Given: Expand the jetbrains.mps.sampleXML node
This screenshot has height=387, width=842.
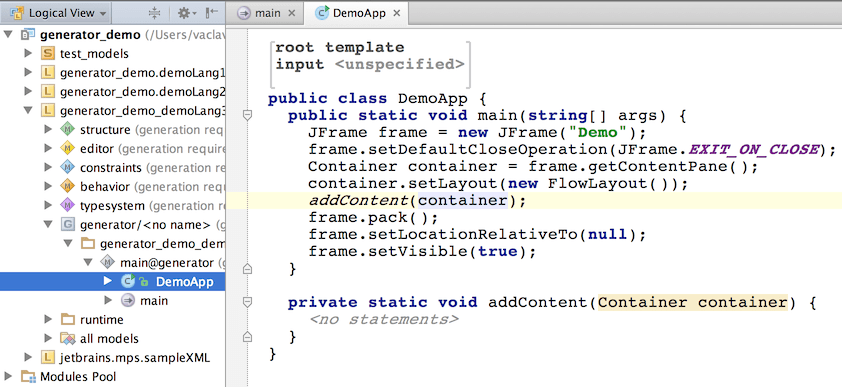Looking at the screenshot, I should pyautogui.click(x=28, y=357).
